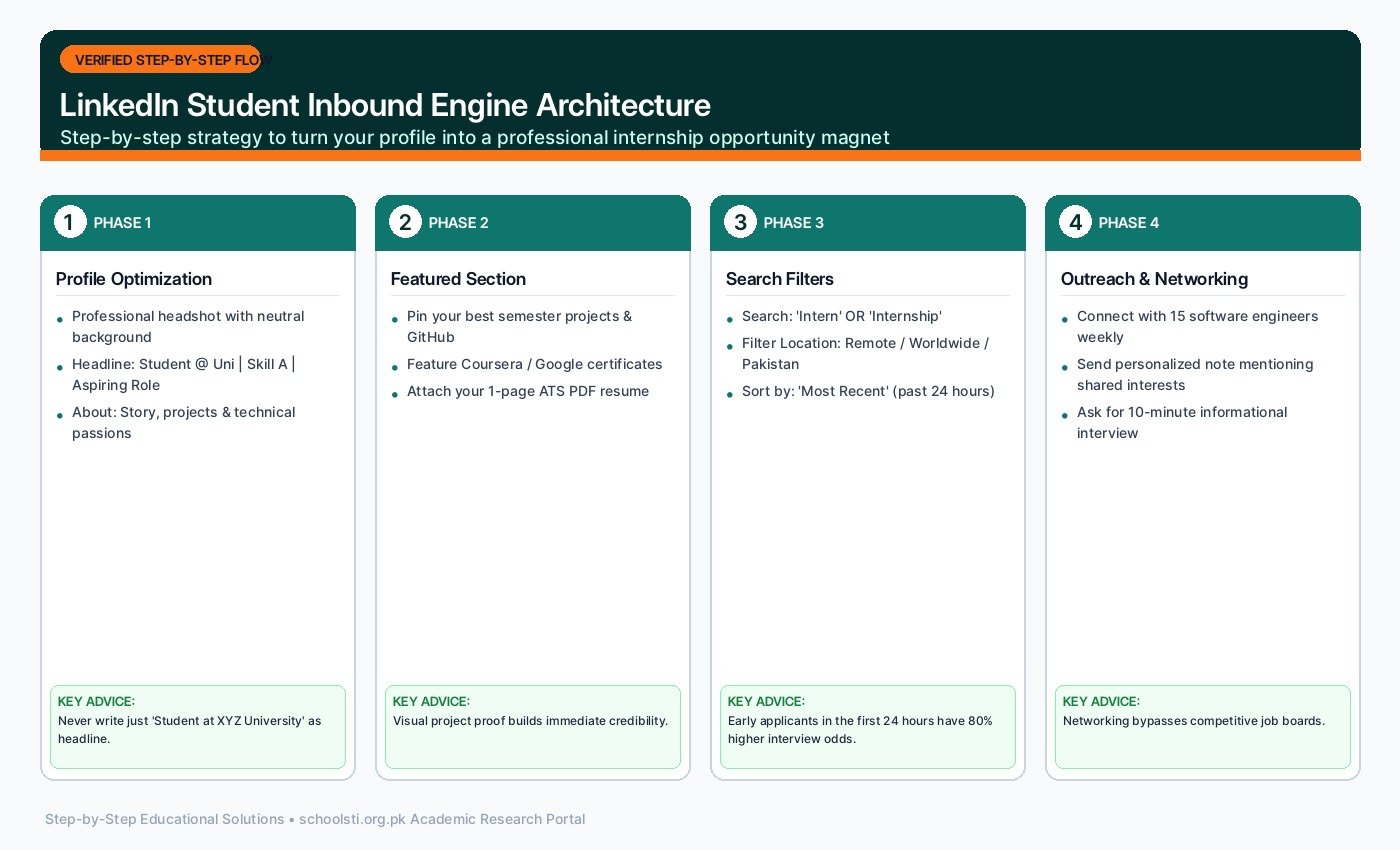Image resolution: width=1400 pixels, height=850 pixels.
Task: Click the footer 'schoolsti.org.pk Academic Research Portal'
Action: [x=442, y=819]
